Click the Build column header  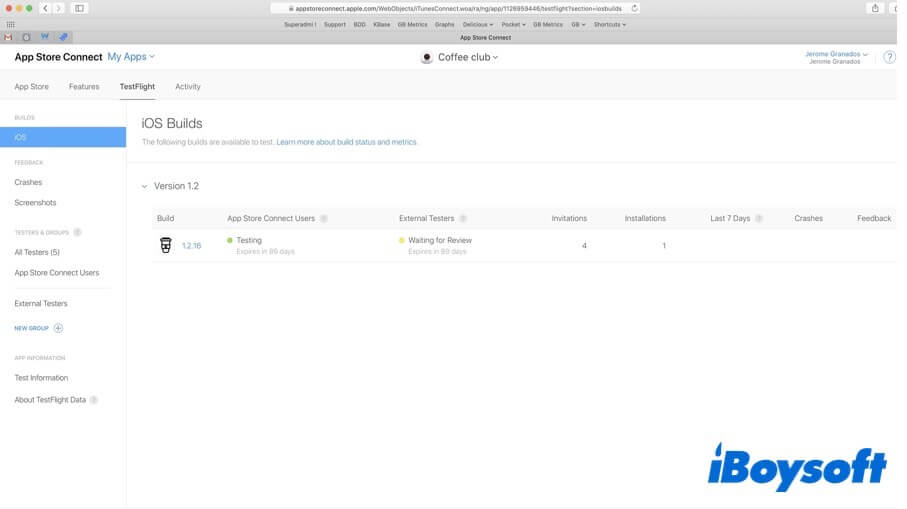(165, 218)
